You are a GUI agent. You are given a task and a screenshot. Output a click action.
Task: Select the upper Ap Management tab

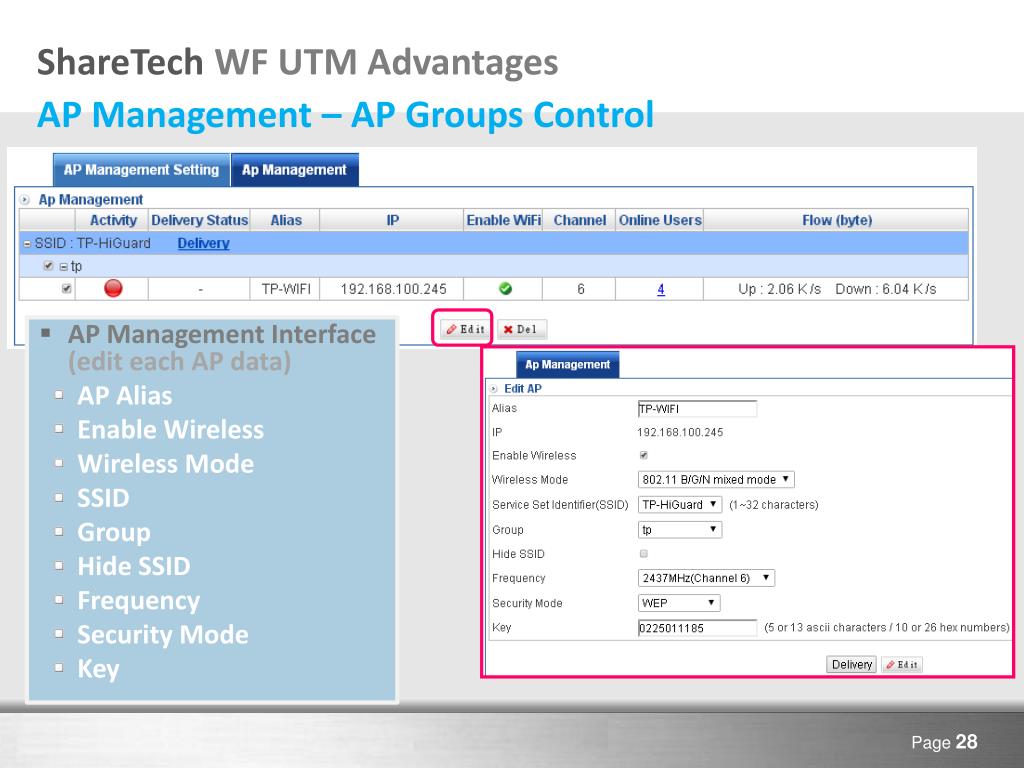(295, 170)
